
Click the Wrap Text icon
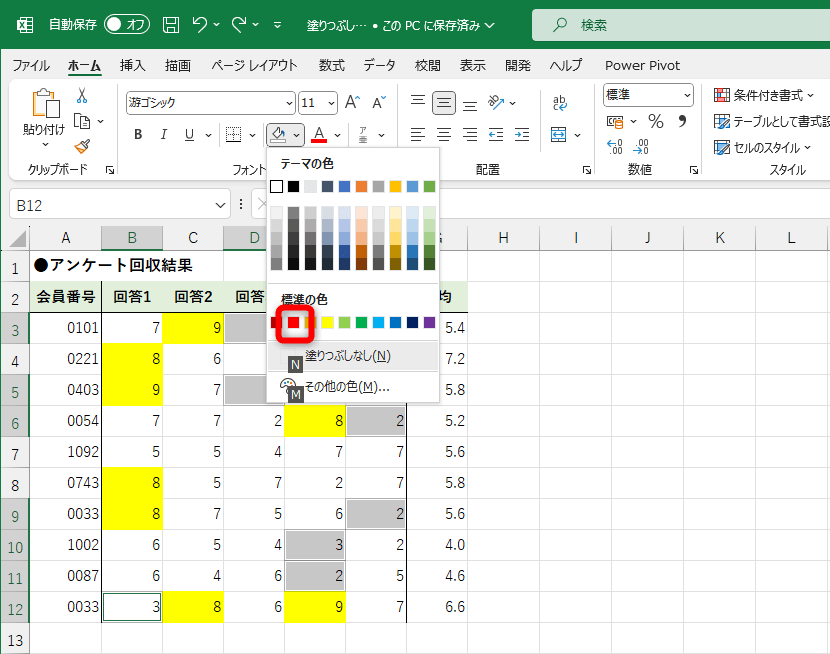[560, 102]
